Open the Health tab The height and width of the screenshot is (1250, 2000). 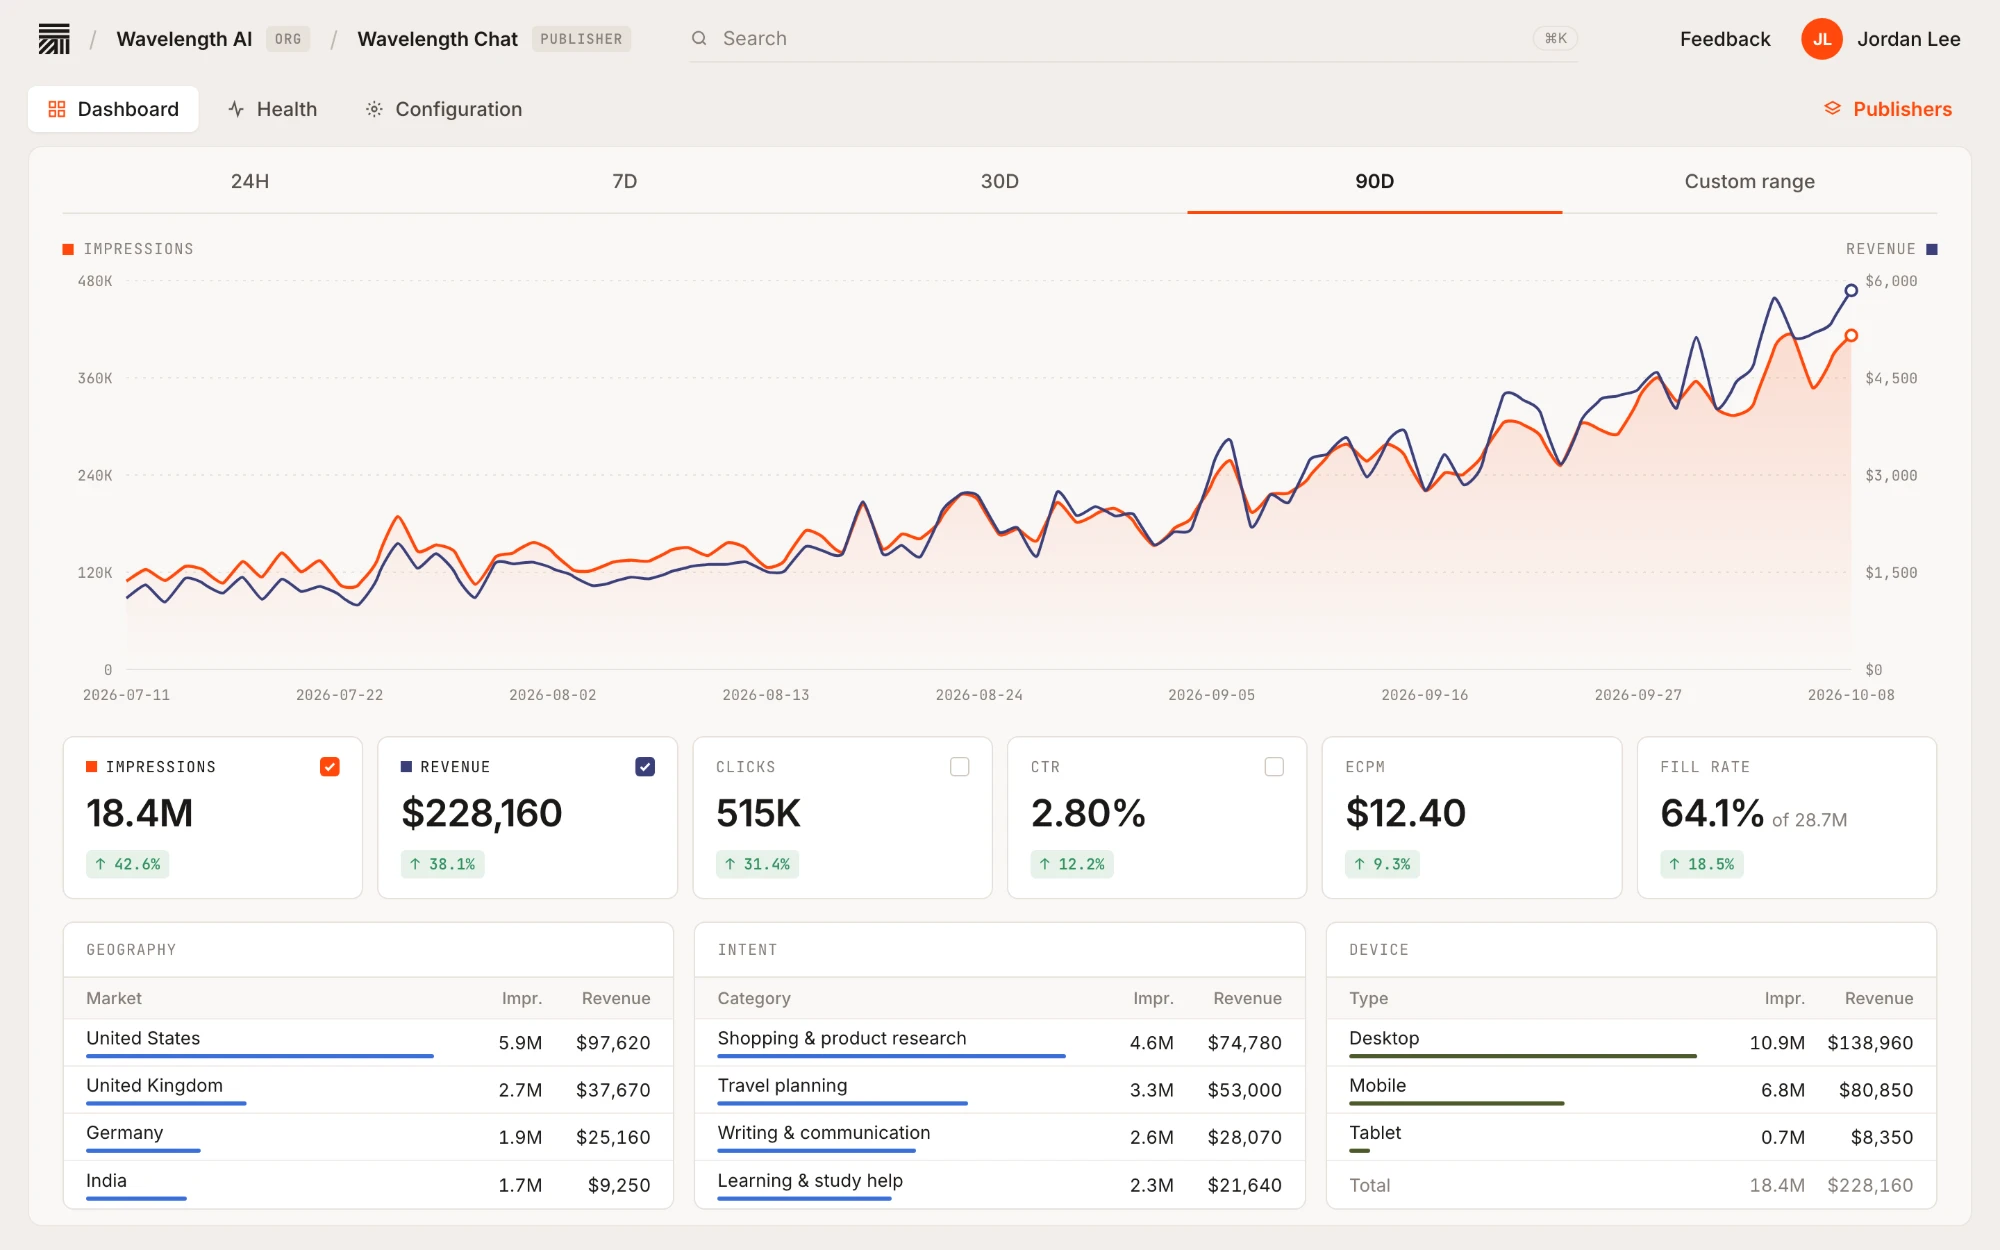(272, 109)
